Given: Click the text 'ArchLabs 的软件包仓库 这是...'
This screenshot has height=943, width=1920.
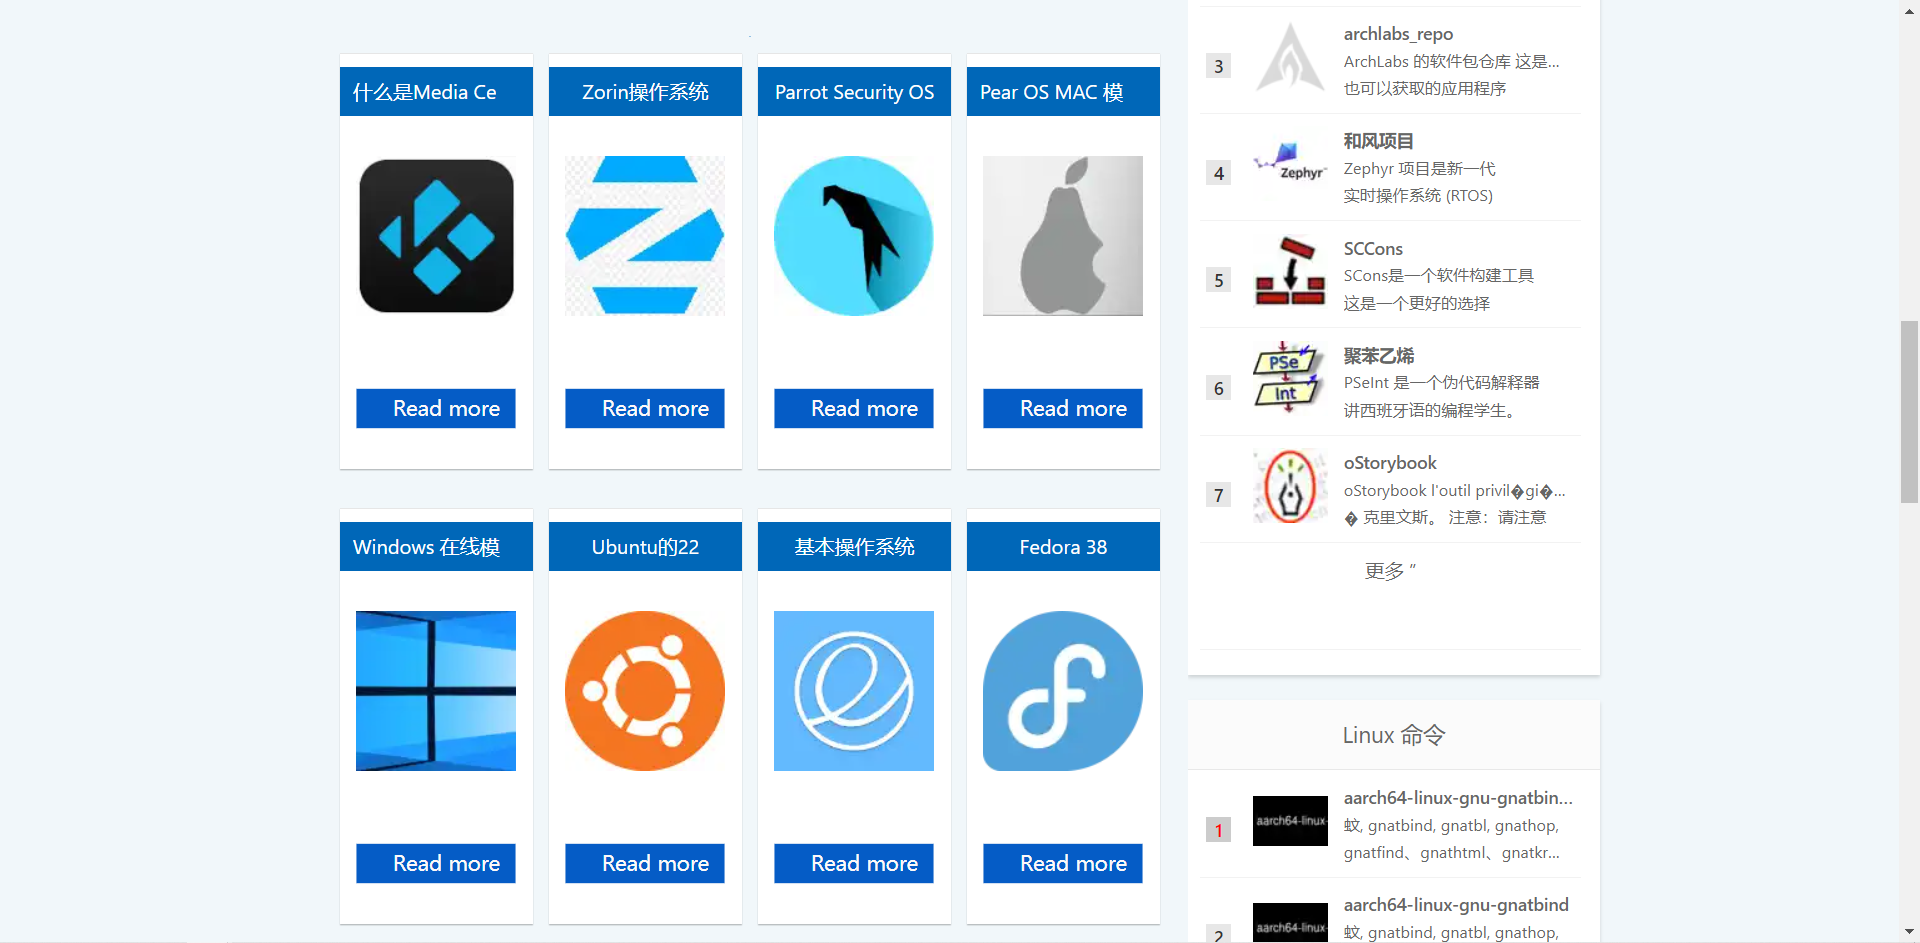Looking at the screenshot, I should [1451, 62].
